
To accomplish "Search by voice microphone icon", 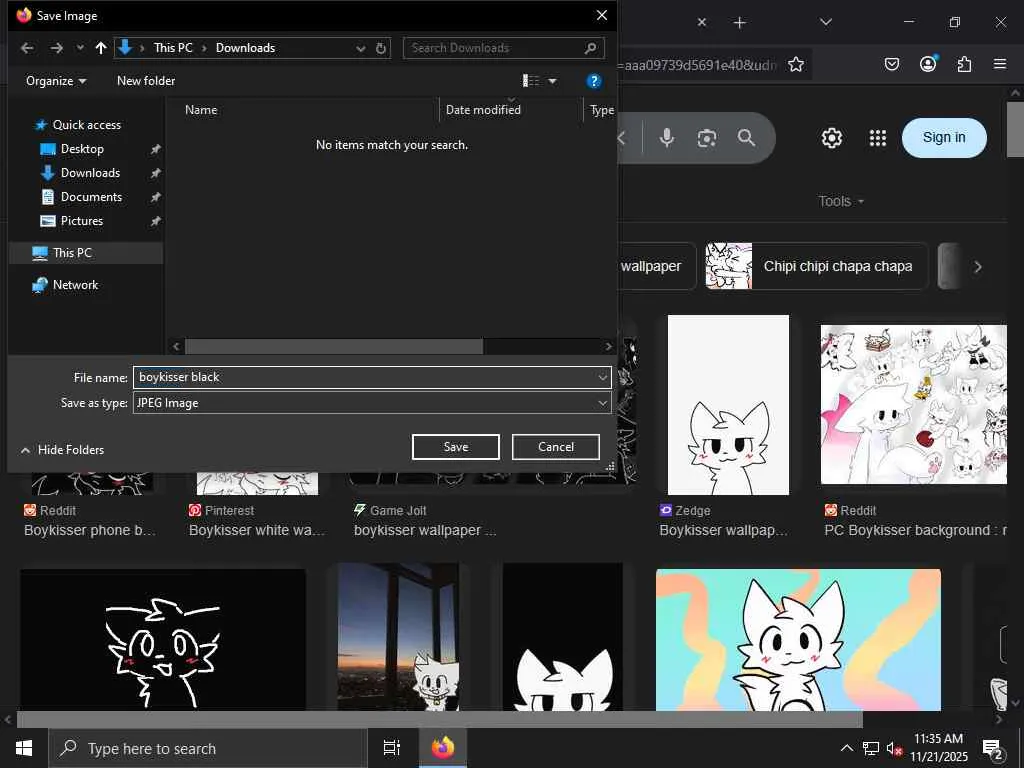I will tap(666, 138).
